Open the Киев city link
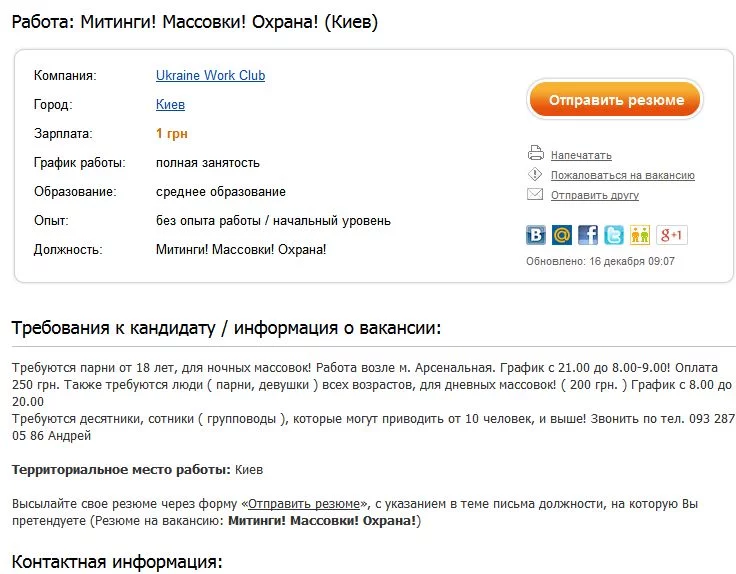 [170, 105]
